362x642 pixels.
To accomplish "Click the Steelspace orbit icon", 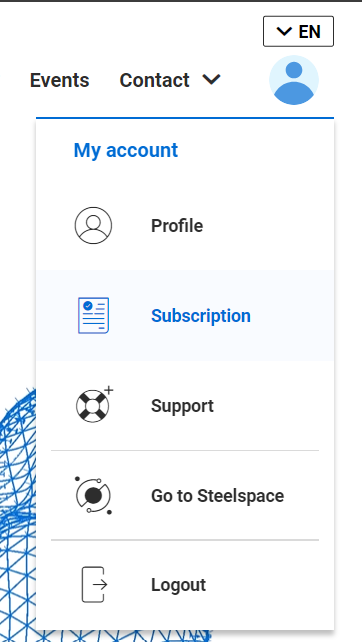I will point(93,495).
